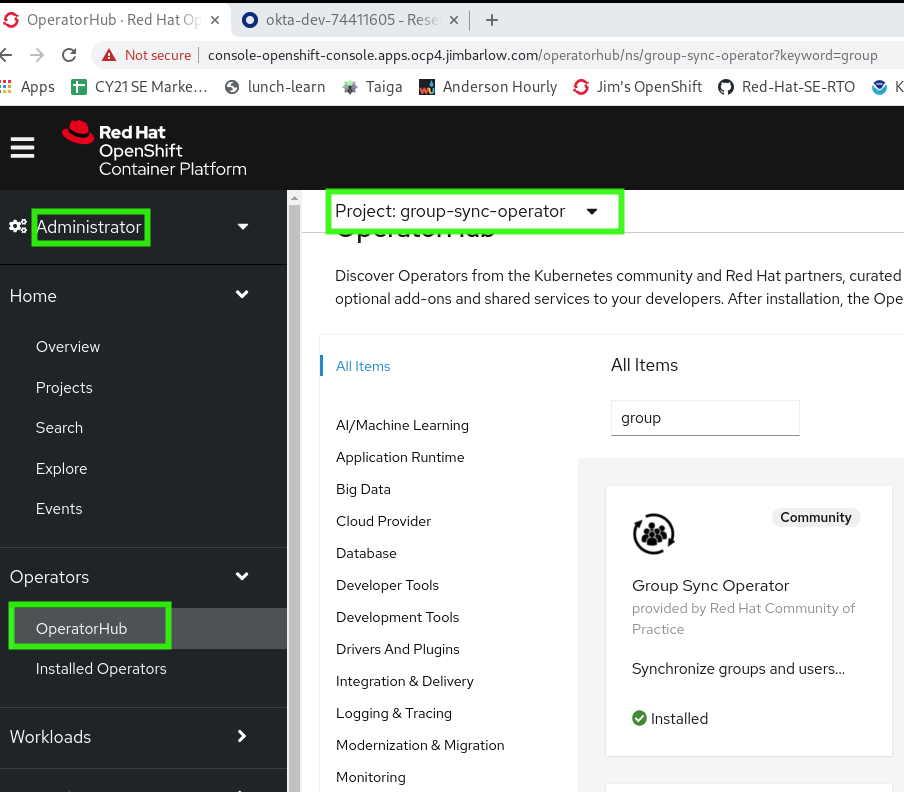
Task: Switch to the okta-dev-74411605 tab
Action: click(350, 20)
